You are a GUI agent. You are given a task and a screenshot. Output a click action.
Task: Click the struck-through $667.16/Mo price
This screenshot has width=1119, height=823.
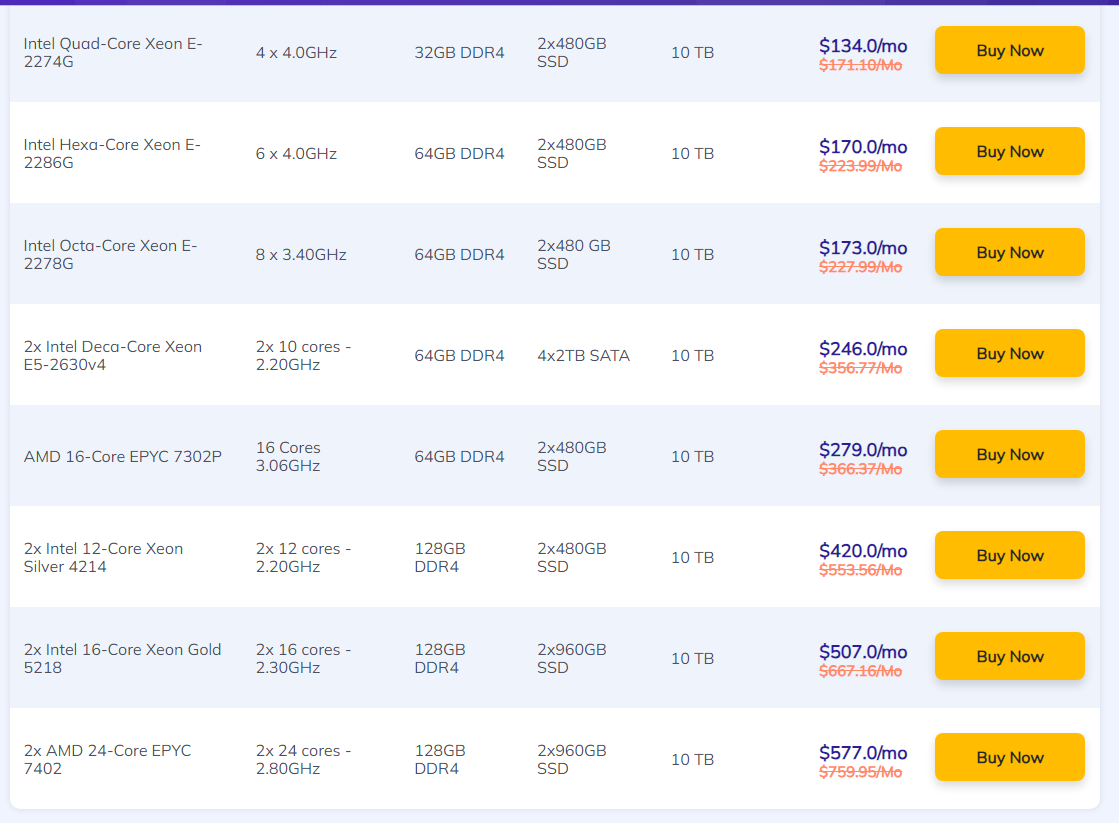(860, 672)
